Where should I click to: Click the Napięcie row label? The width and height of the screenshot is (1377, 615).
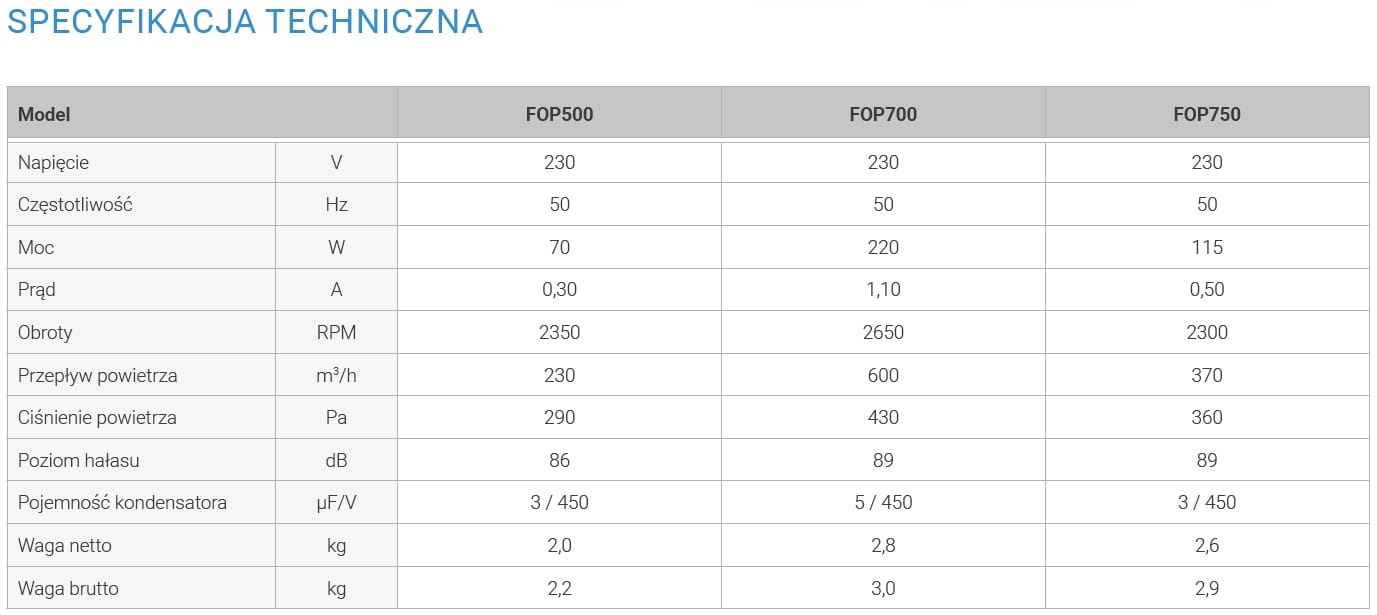click(x=53, y=162)
